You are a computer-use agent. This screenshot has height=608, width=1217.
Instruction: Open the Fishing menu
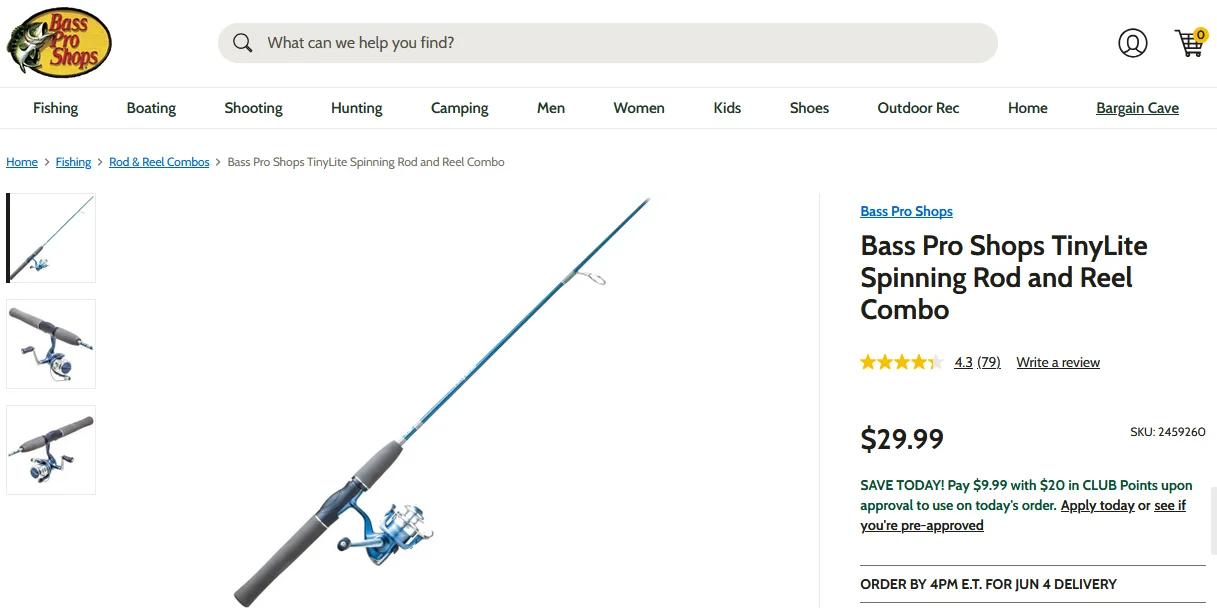pyautogui.click(x=55, y=108)
